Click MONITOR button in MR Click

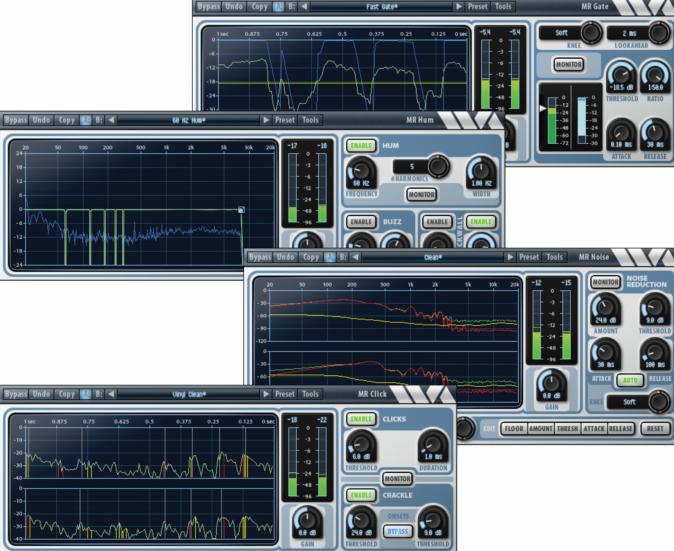(398, 478)
